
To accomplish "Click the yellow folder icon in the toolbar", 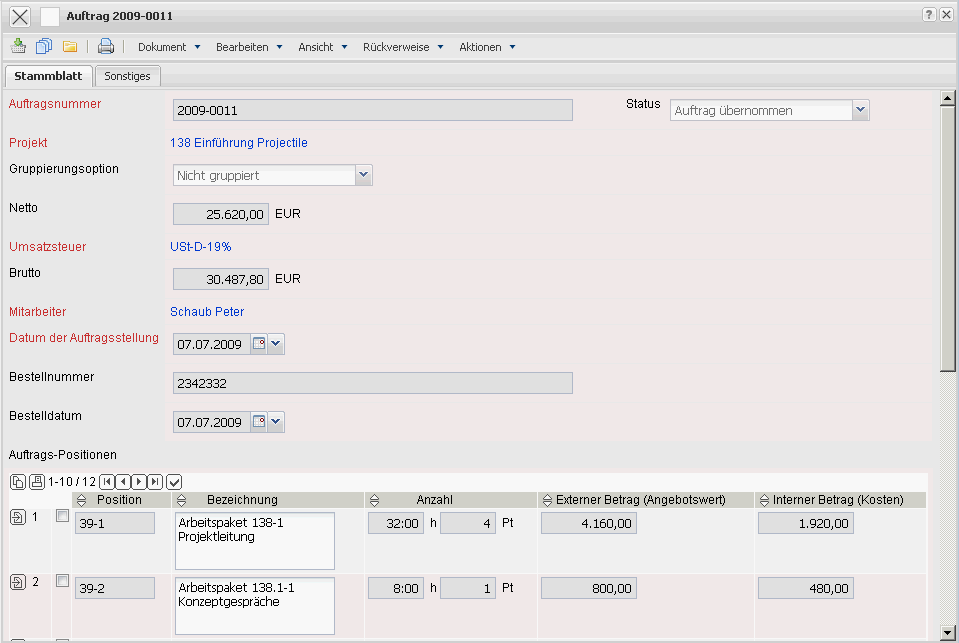I will 70,46.
